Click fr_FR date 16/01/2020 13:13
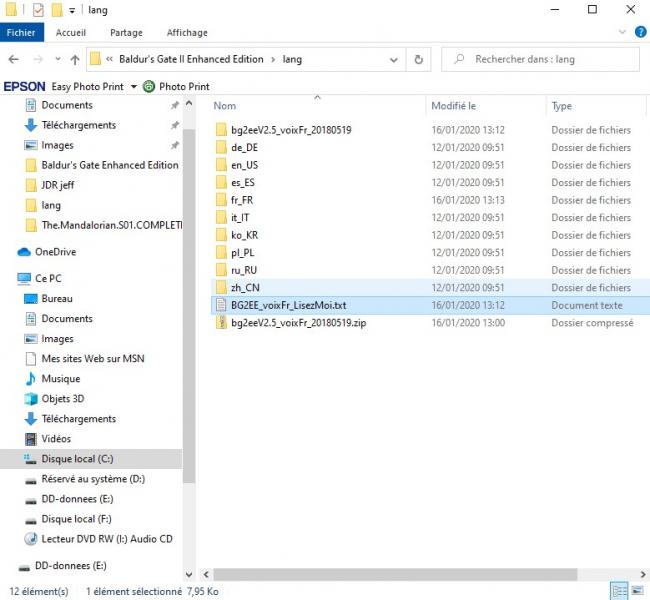Screen dimensions: 650x600 468,200
